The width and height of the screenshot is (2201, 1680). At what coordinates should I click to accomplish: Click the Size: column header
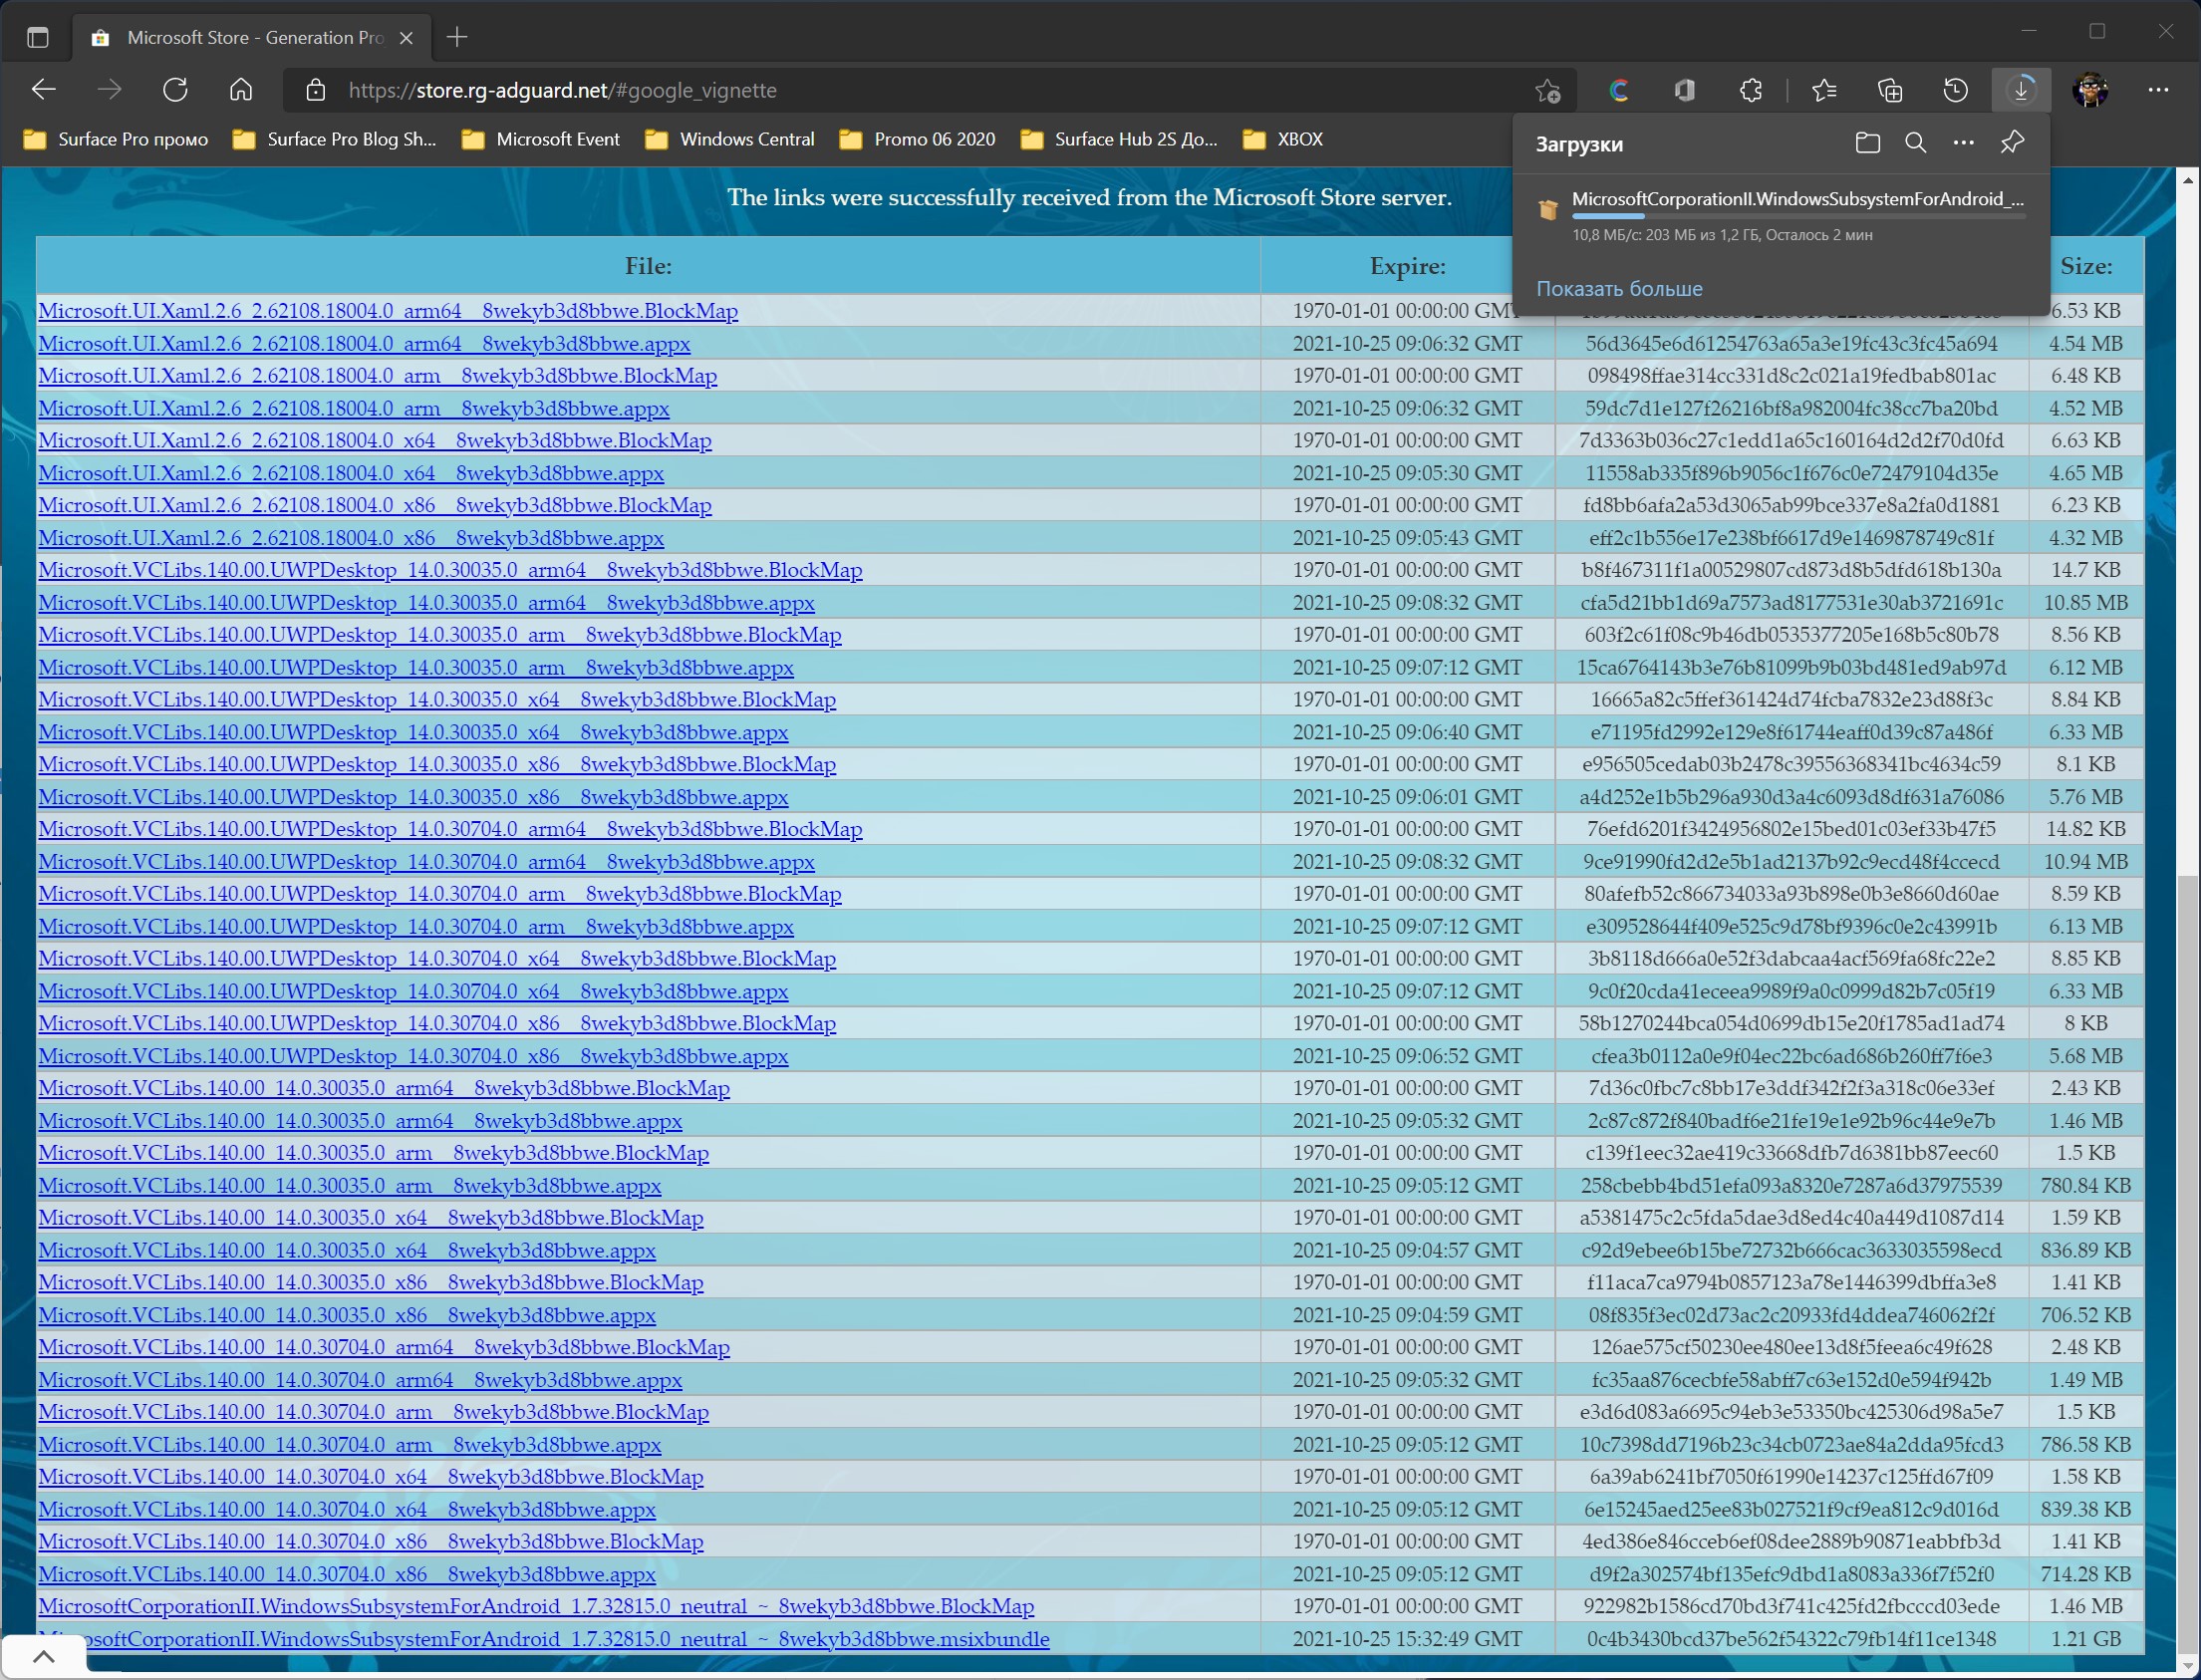coord(2086,266)
